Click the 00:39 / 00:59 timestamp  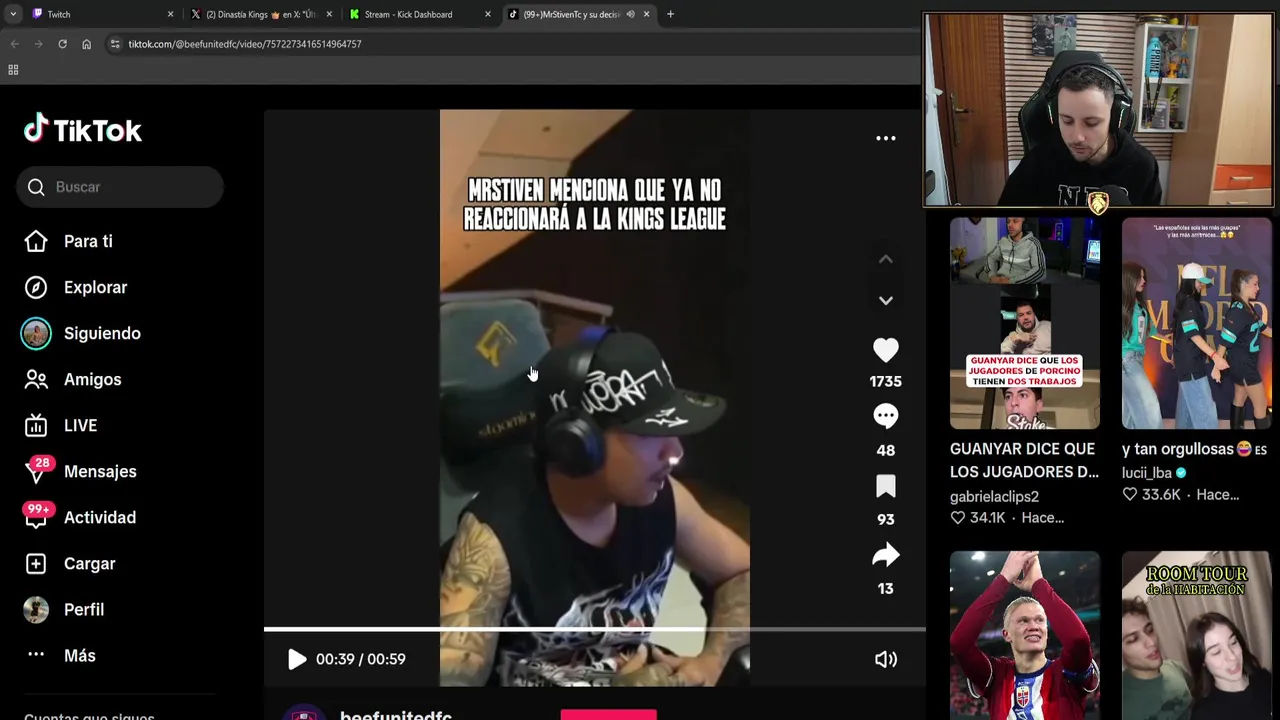tap(361, 659)
